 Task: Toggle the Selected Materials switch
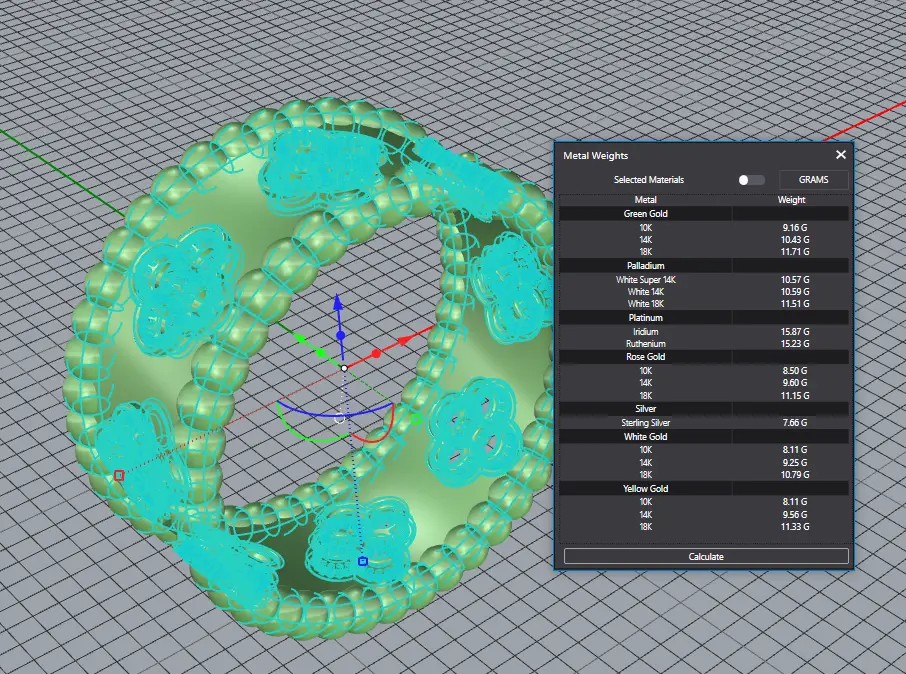pos(751,180)
